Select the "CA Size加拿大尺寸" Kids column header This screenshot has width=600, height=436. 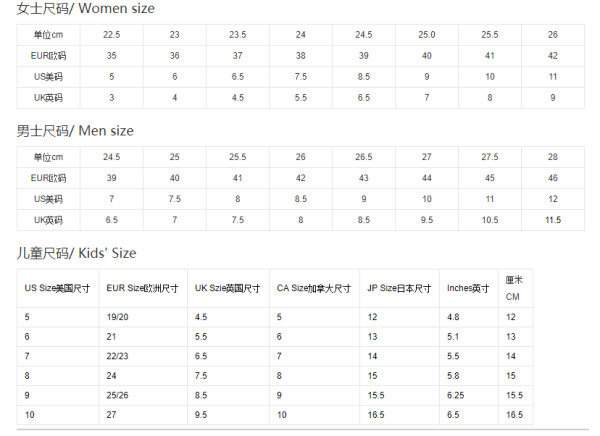314,289
